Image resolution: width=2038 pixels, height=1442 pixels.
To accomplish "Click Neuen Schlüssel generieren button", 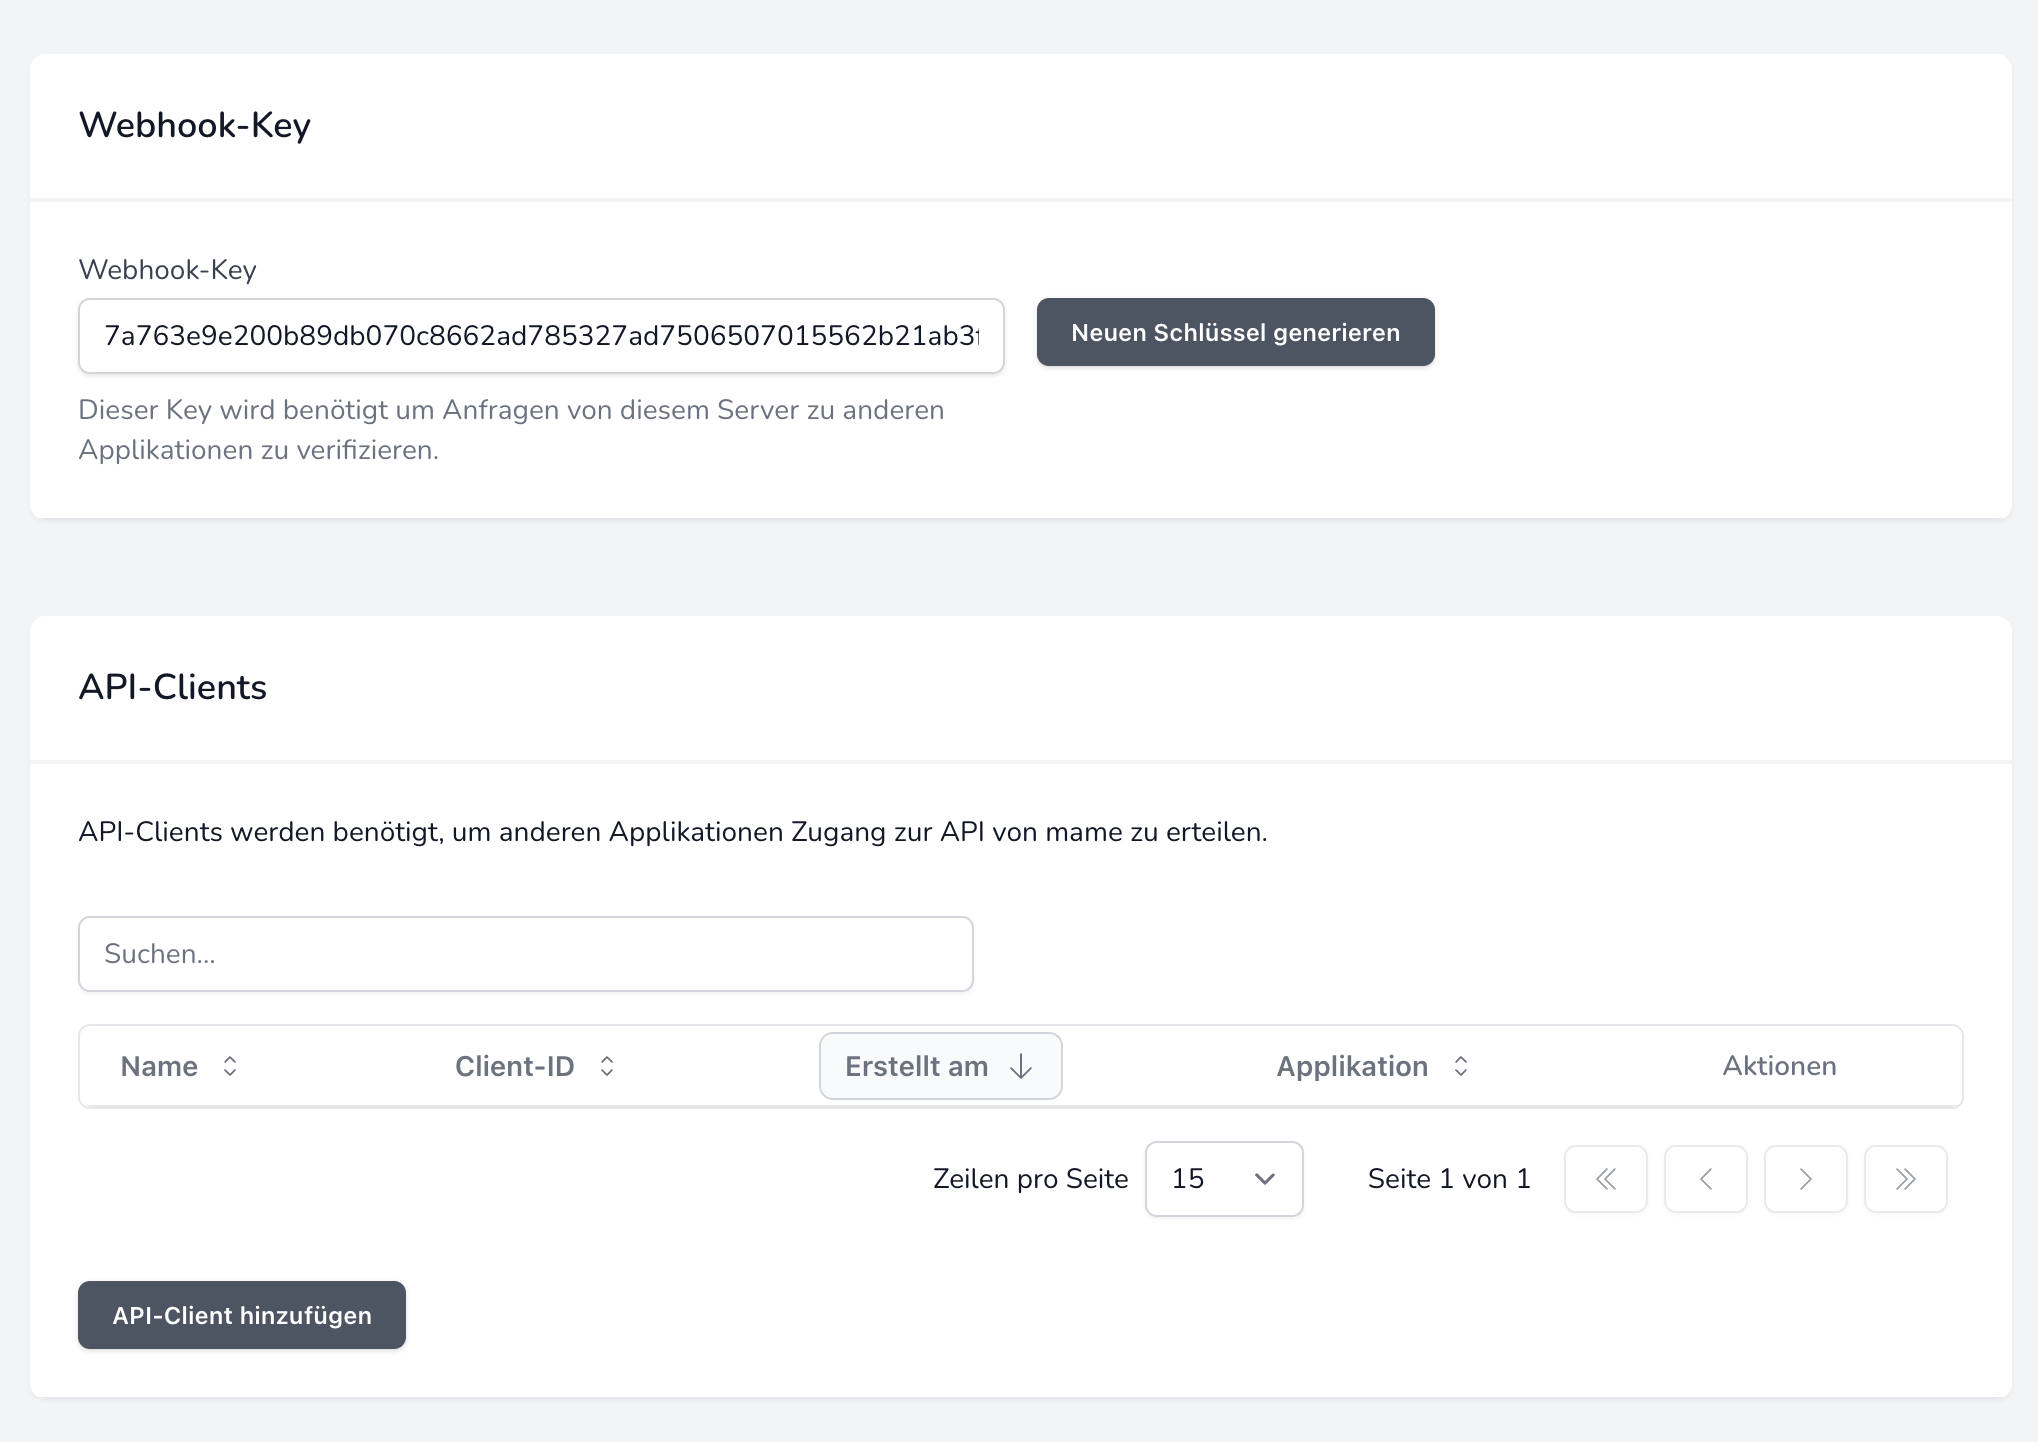I will click(1235, 332).
